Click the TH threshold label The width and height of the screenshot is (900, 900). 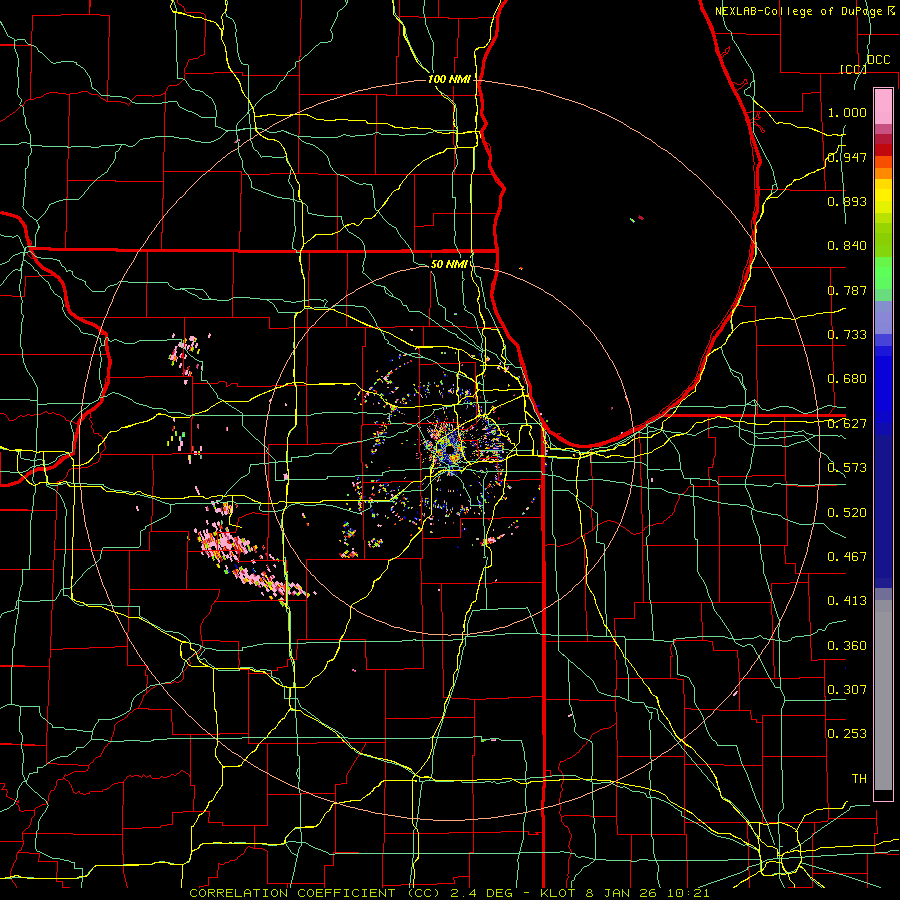pyautogui.click(x=859, y=779)
